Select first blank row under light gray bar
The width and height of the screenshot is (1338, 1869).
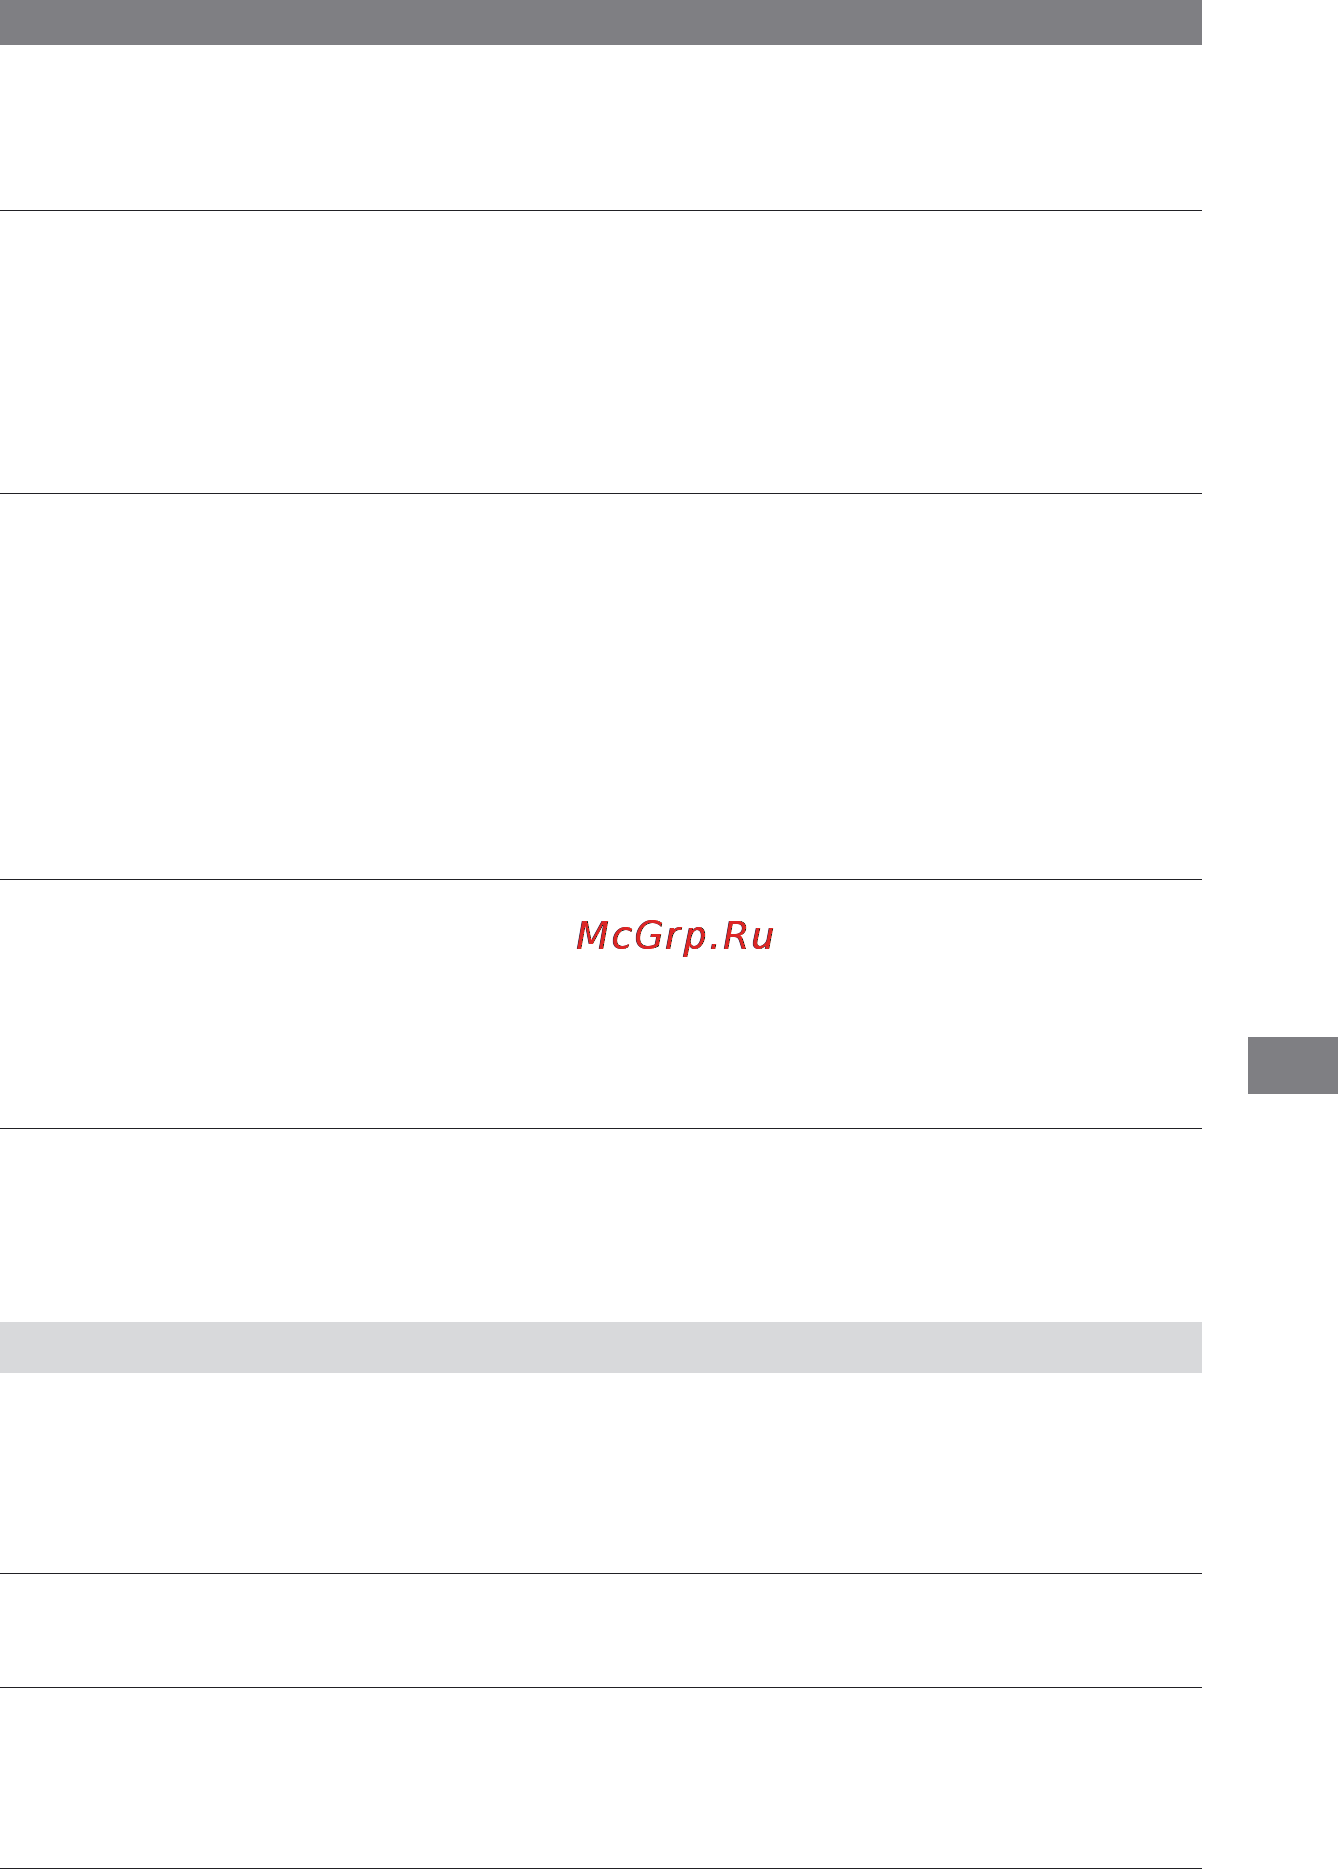coord(600,1472)
